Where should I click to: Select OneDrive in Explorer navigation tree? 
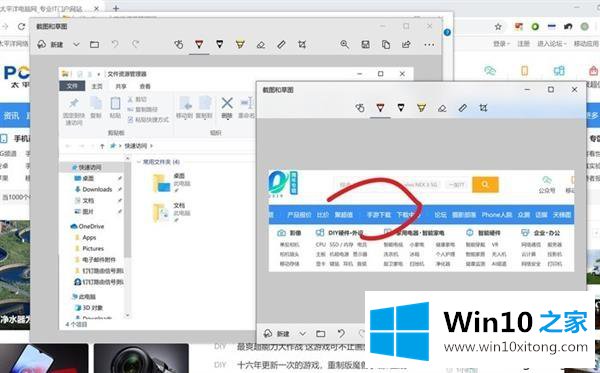tap(91, 226)
